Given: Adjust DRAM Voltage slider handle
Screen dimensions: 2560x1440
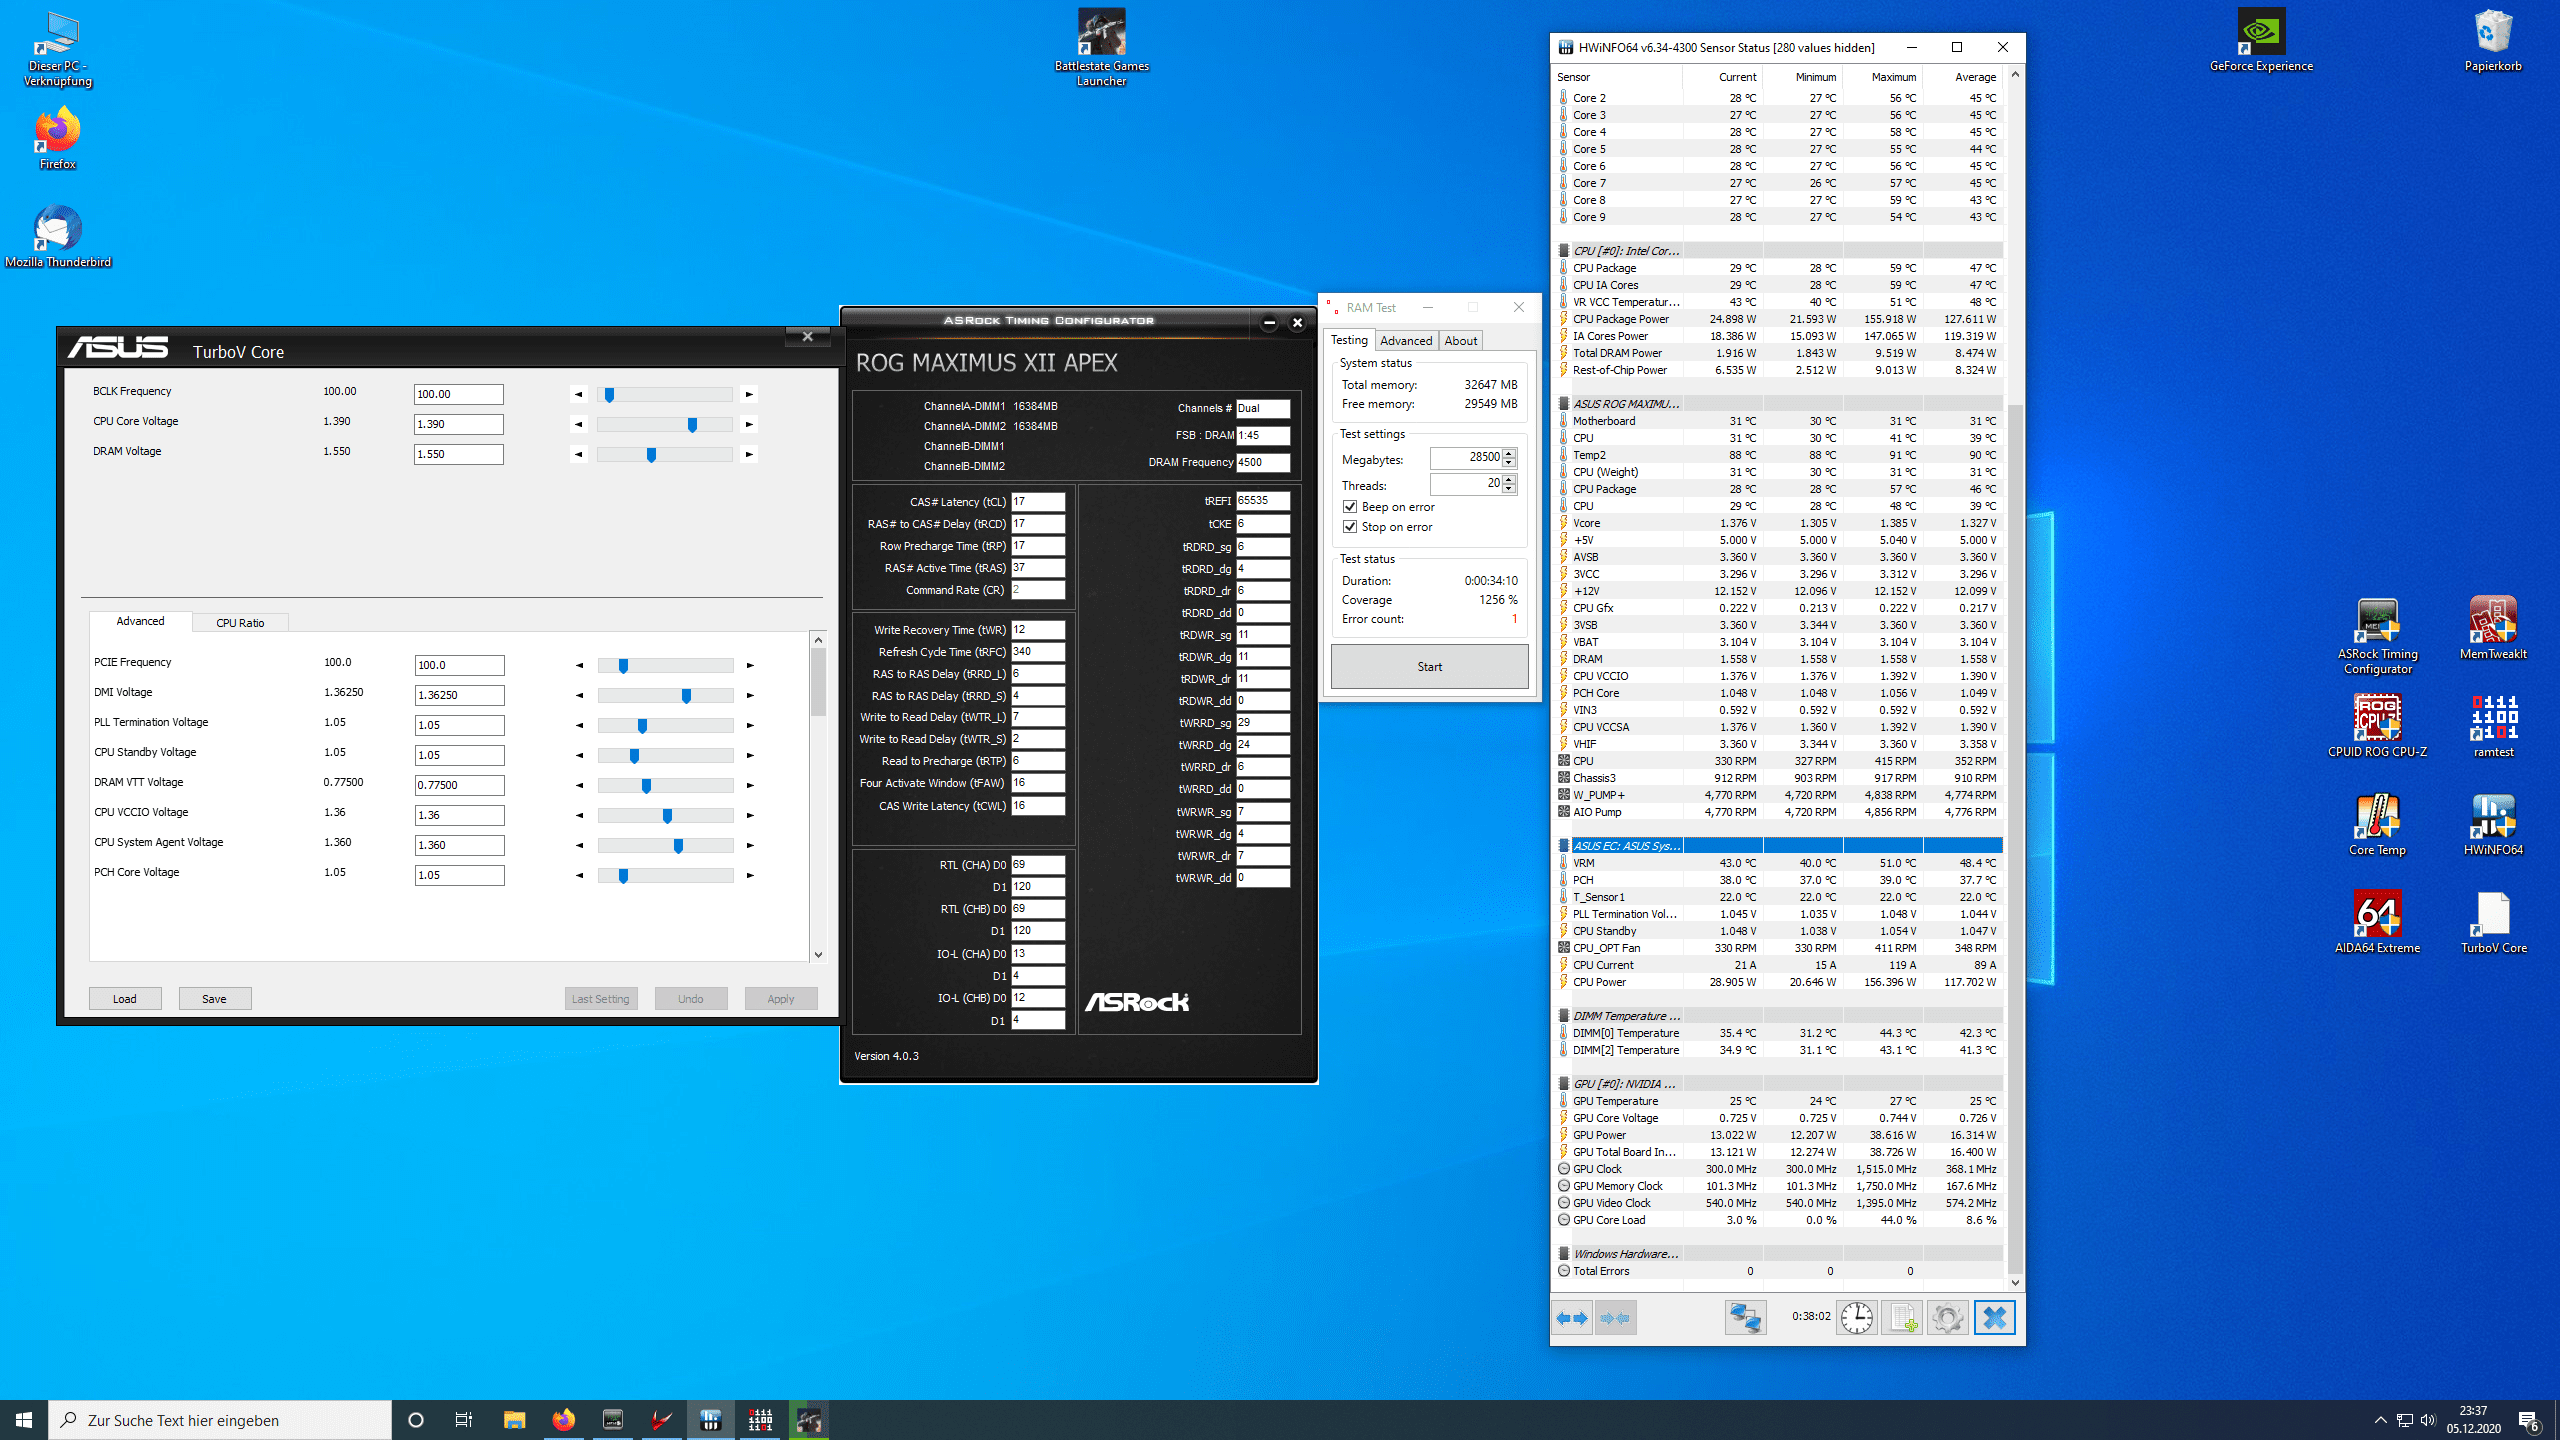Looking at the screenshot, I should click(651, 455).
